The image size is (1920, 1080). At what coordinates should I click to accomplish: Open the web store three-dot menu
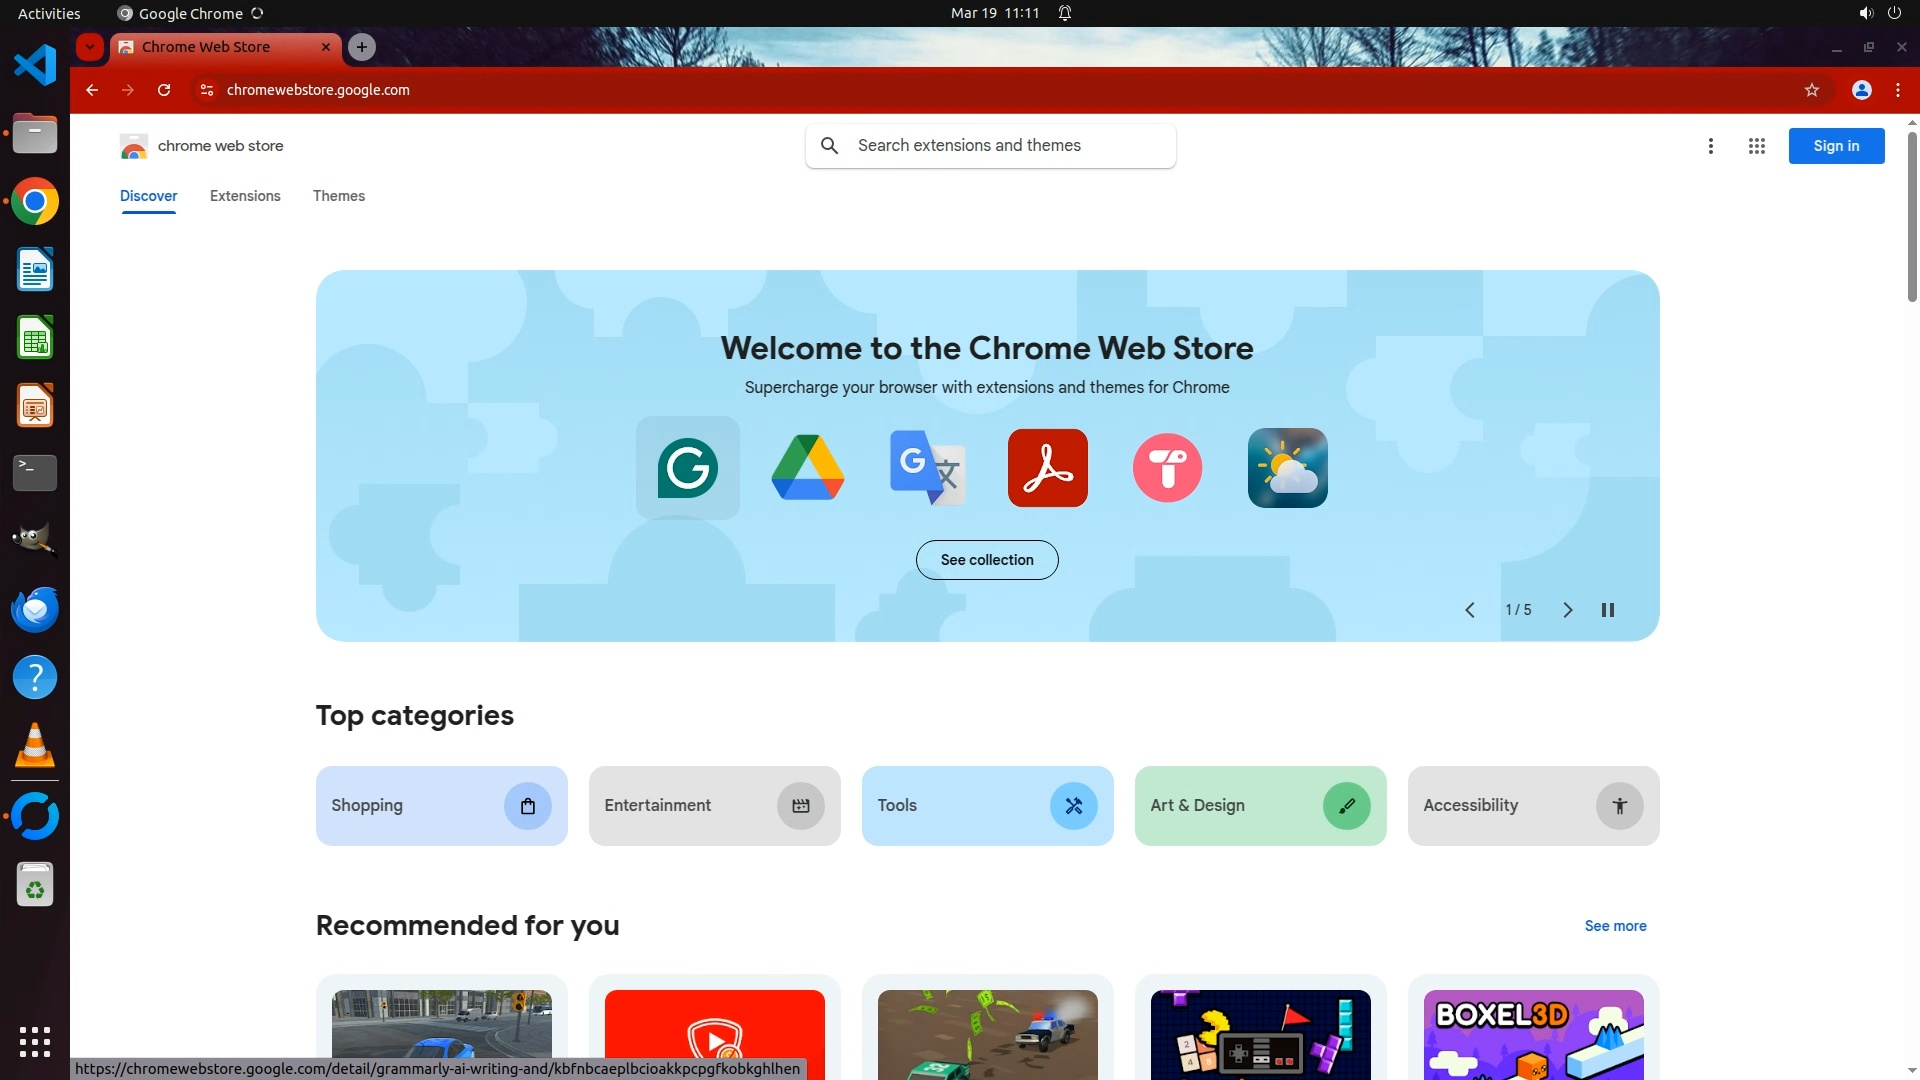pos(1710,146)
